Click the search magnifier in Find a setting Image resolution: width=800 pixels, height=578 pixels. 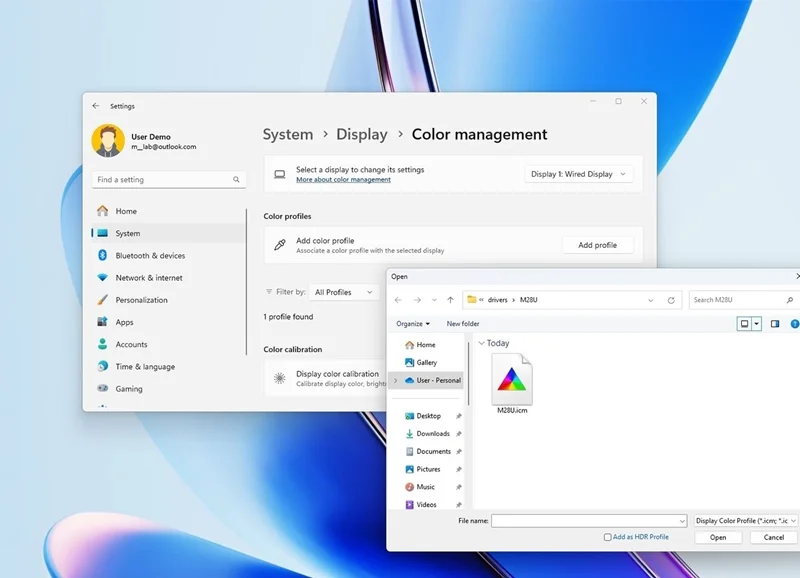(x=236, y=180)
